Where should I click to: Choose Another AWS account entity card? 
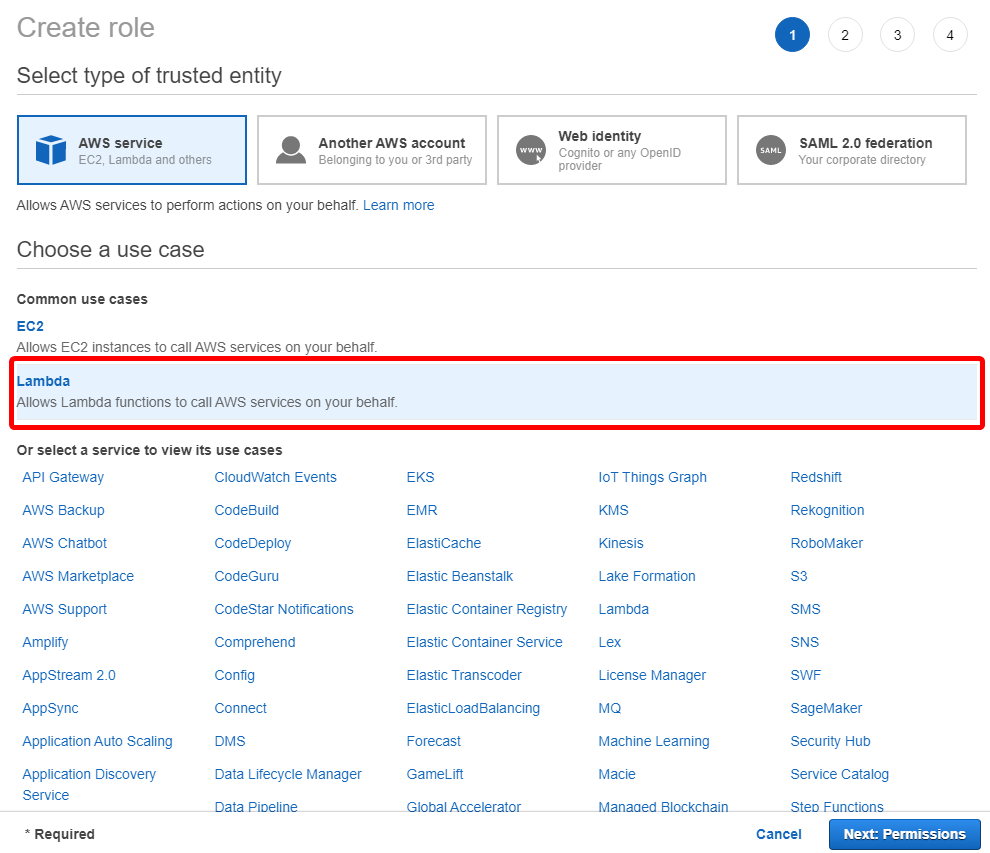(372, 150)
